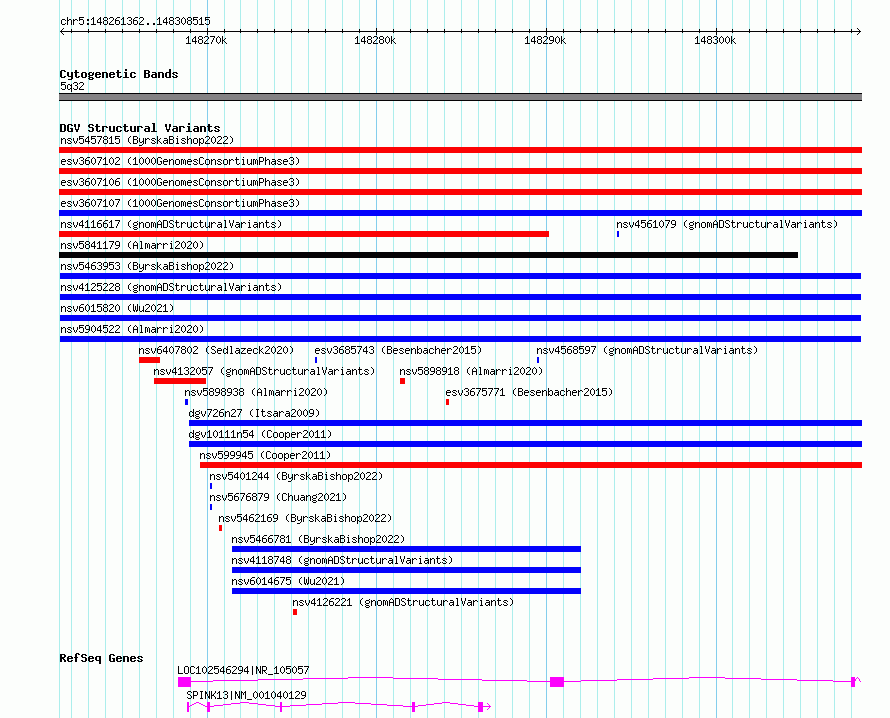This screenshot has width=890, height=718.
Task: Click the nsv5466781 (ByrskaBishop2022) label
Action: coord(318,539)
